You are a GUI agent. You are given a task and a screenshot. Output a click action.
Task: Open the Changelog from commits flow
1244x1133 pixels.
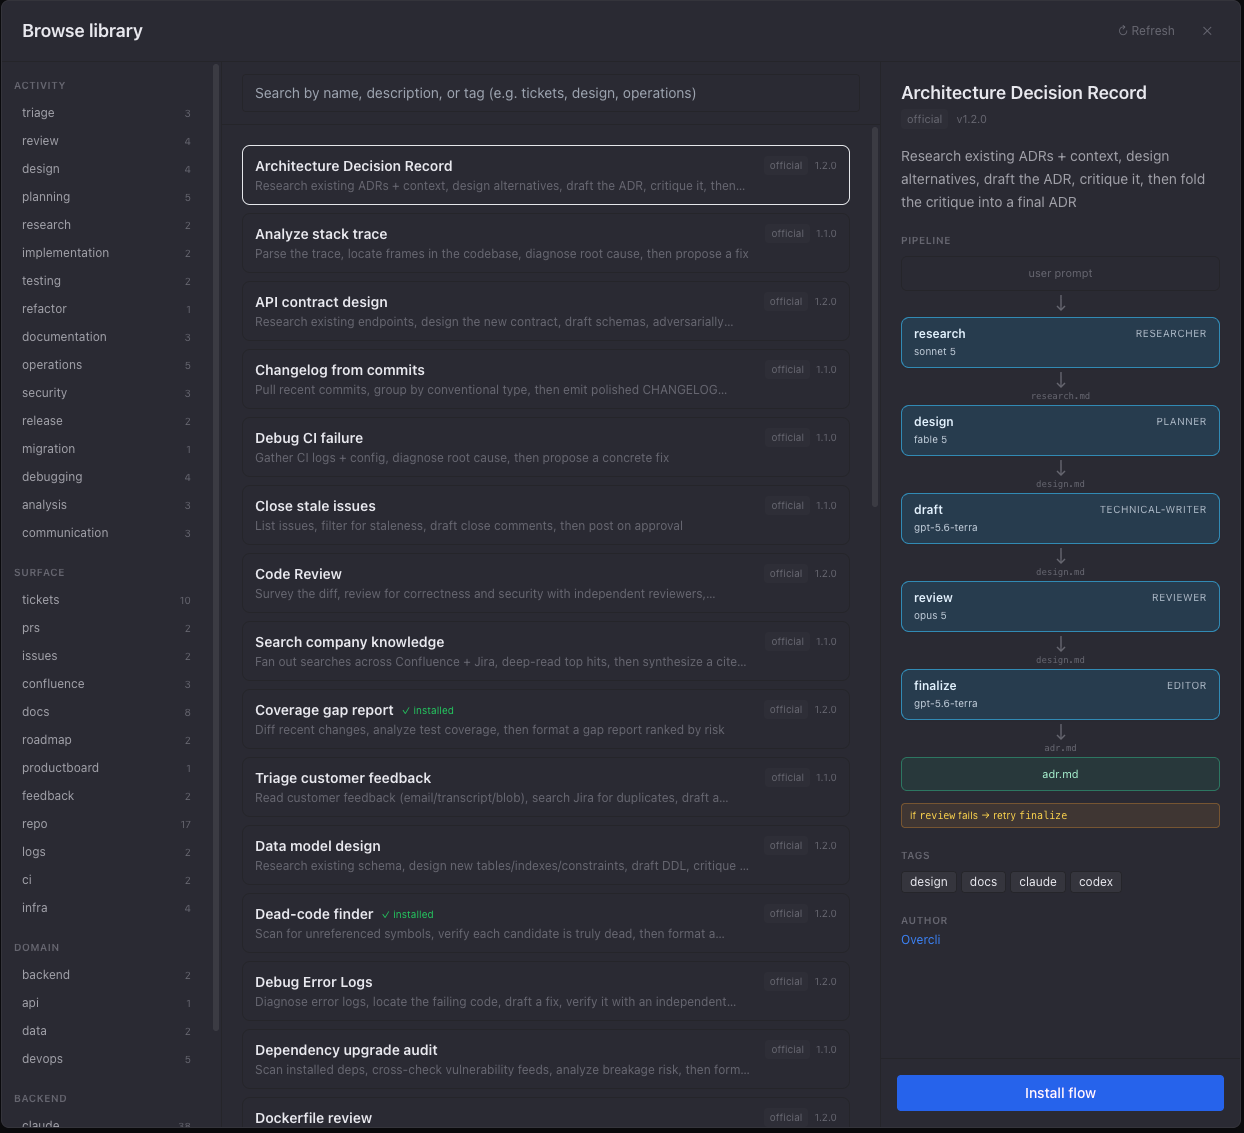coord(546,379)
